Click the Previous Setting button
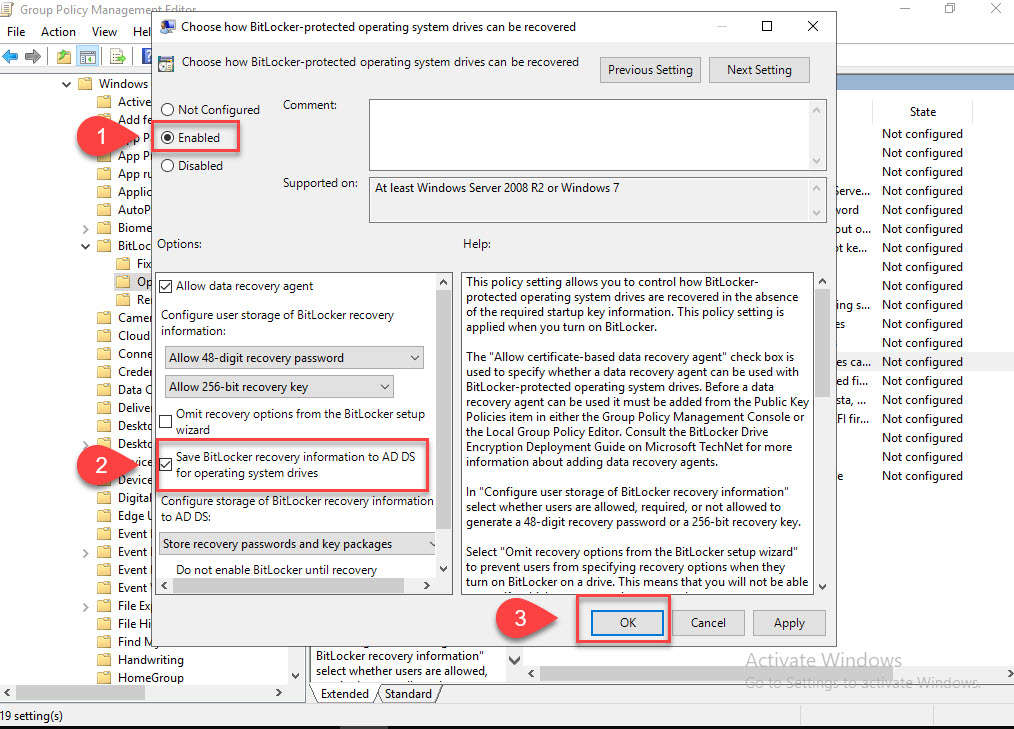The image size is (1014, 729). click(650, 70)
